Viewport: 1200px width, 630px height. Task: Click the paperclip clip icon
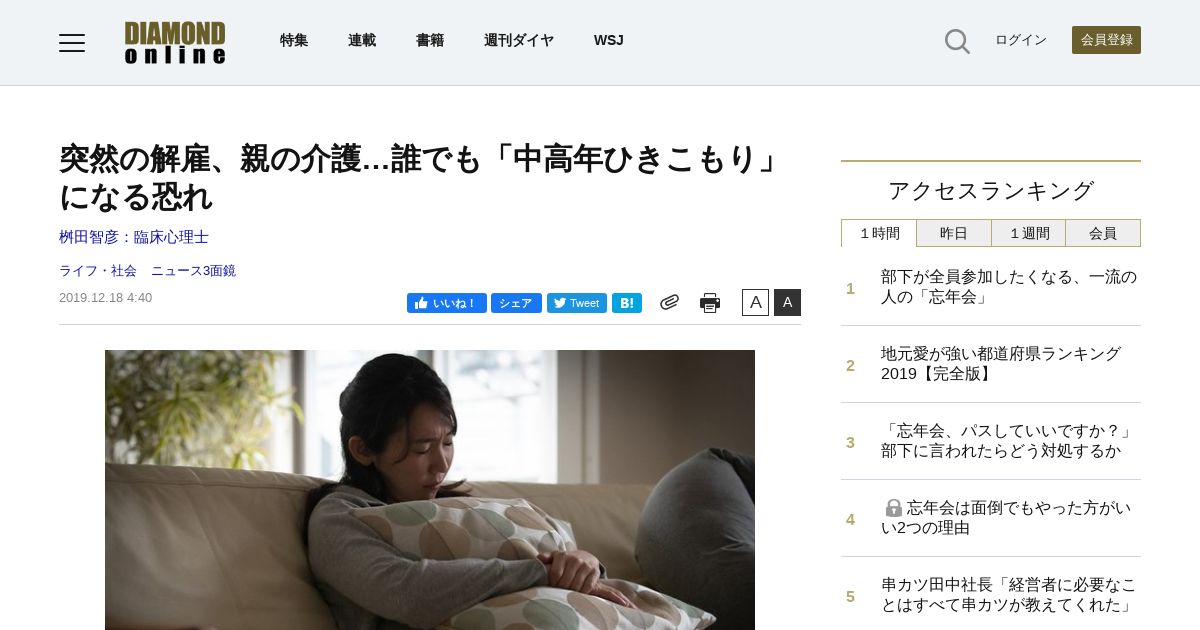point(669,302)
